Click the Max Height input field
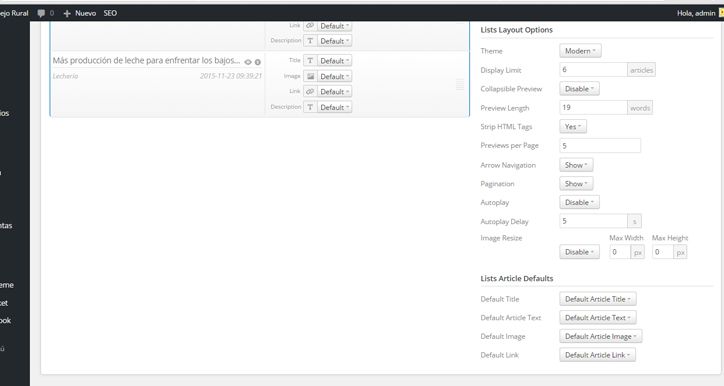This screenshot has height=386, width=724. pyautogui.click(x=663, y=252)
